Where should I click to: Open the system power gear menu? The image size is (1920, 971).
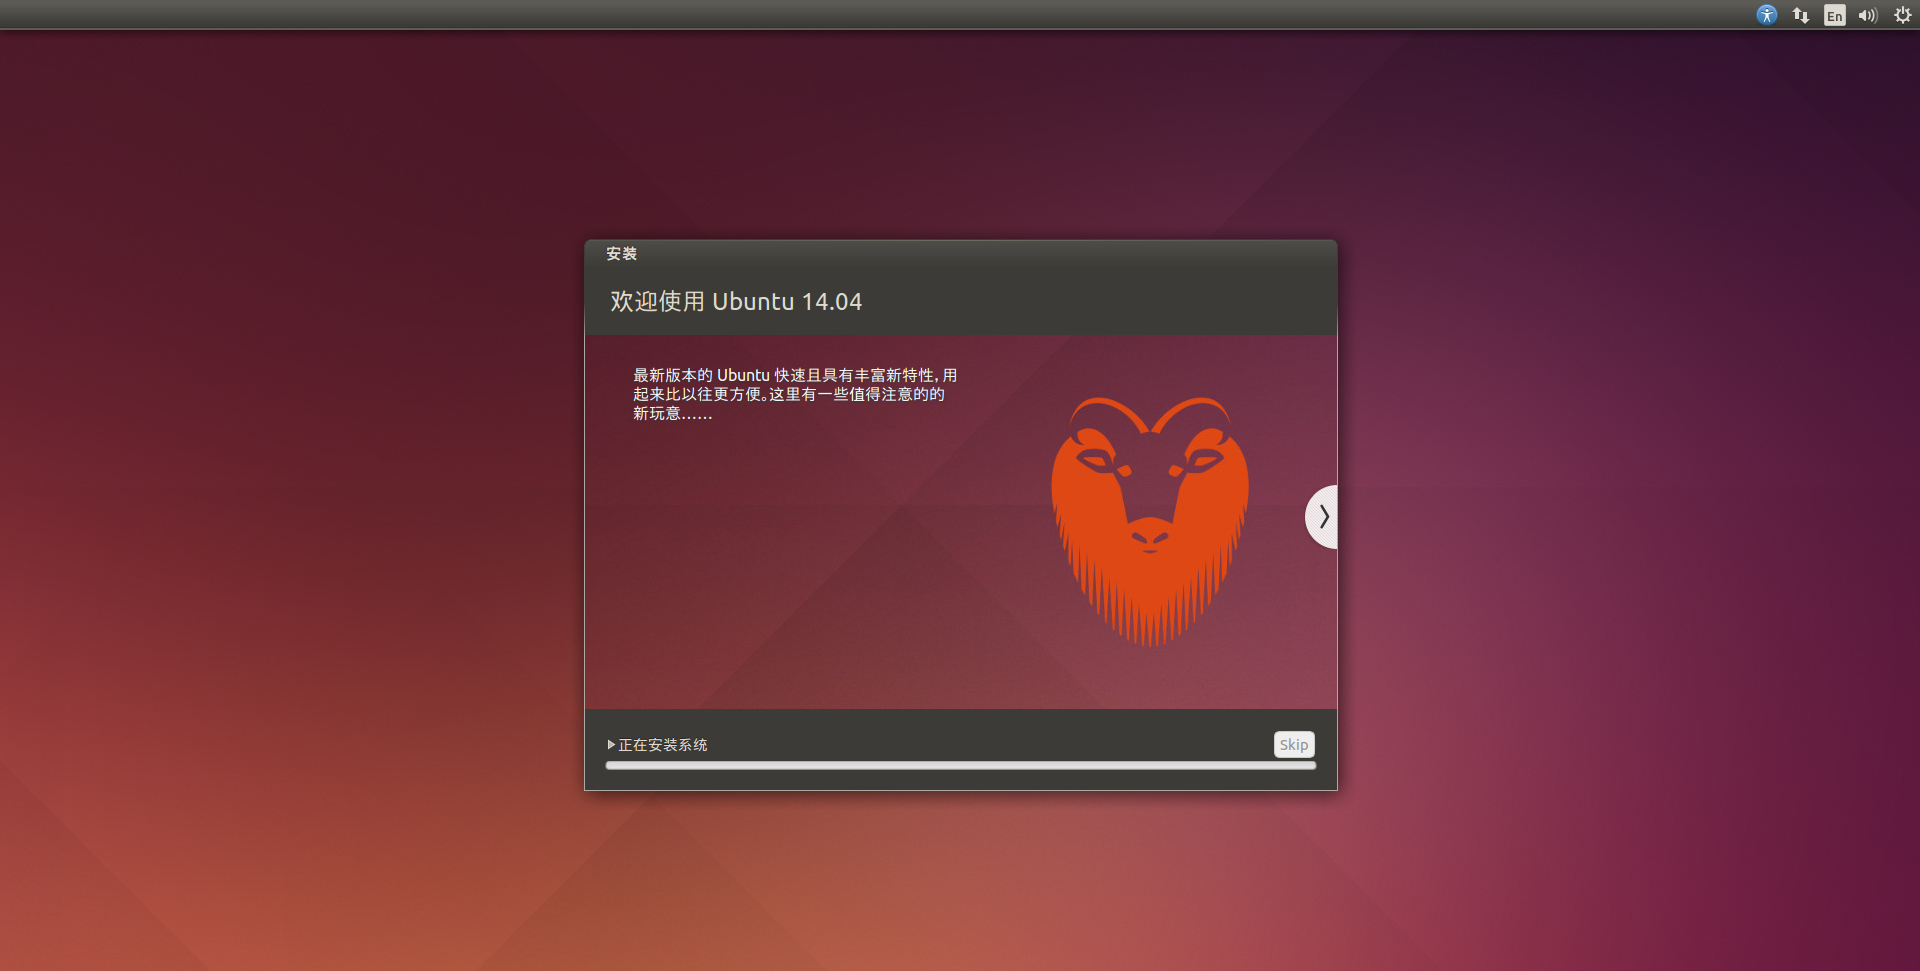[x=1903, y=15]
